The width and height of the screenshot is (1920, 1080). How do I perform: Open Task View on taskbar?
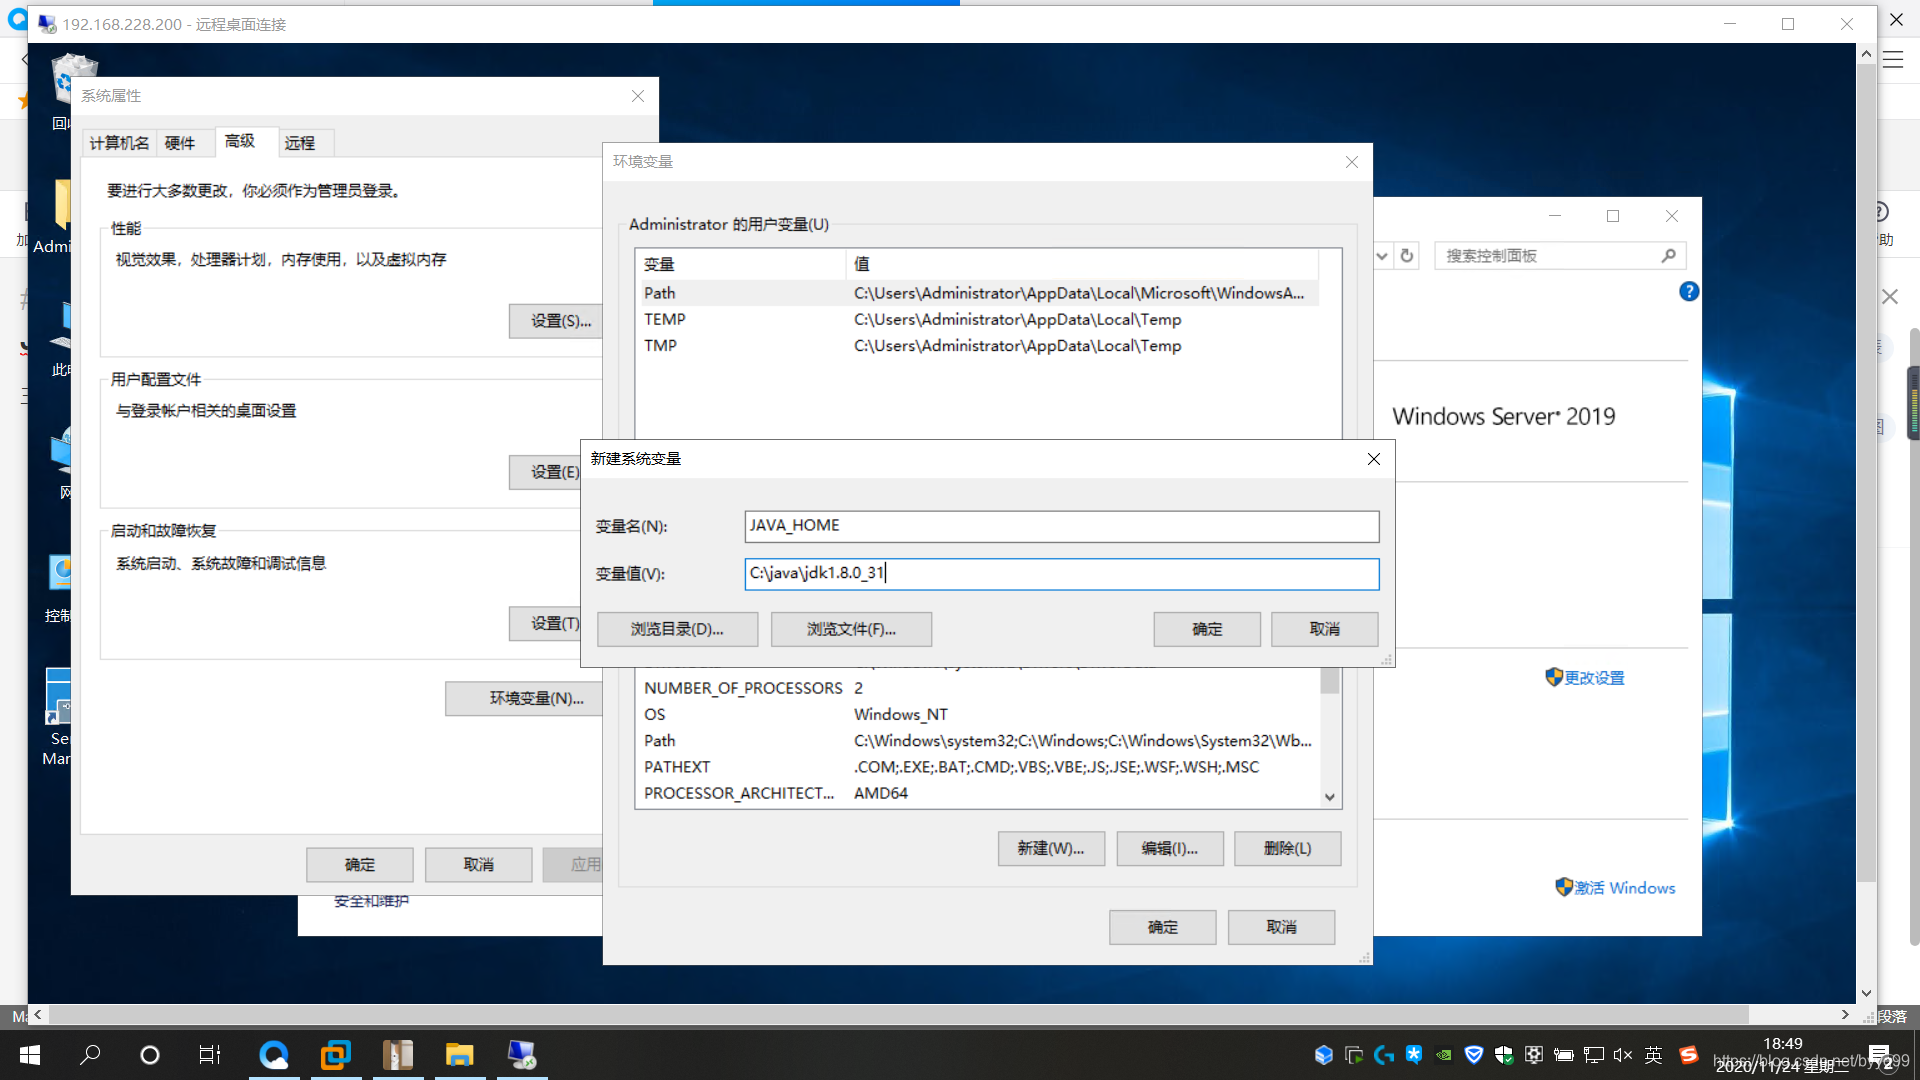point(210,1055)
